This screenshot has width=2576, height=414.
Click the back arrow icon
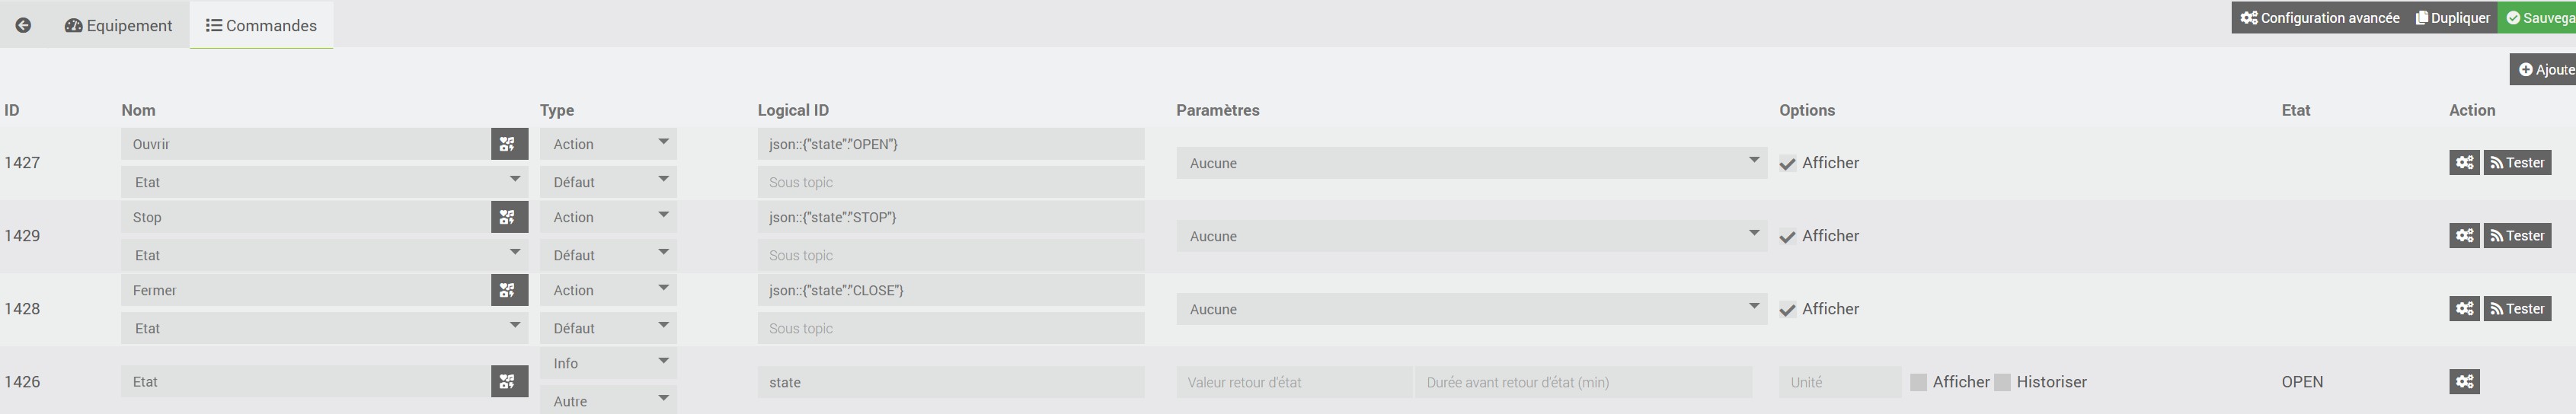23,25
